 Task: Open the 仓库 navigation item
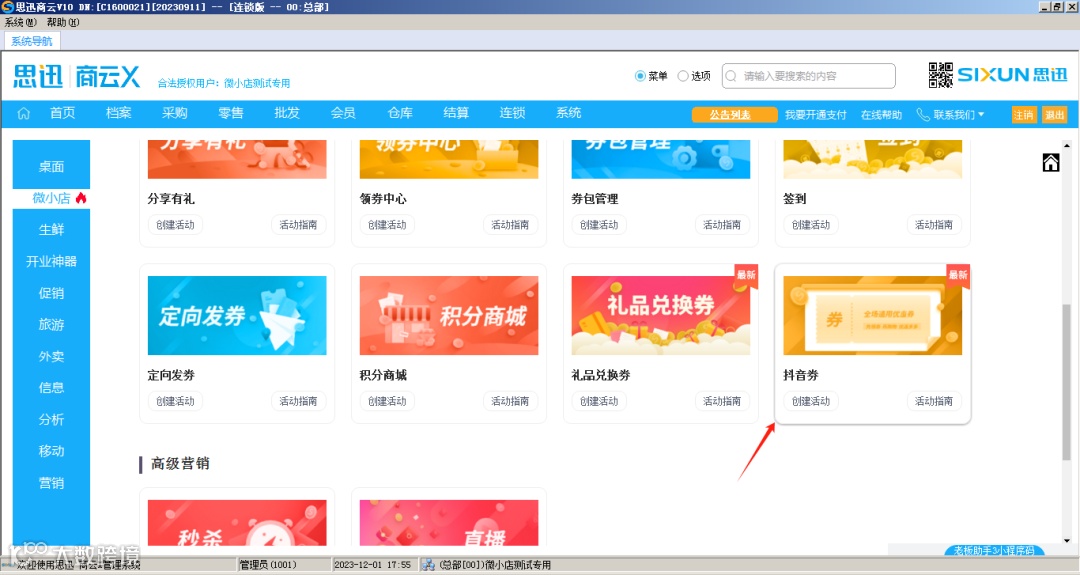399,113
